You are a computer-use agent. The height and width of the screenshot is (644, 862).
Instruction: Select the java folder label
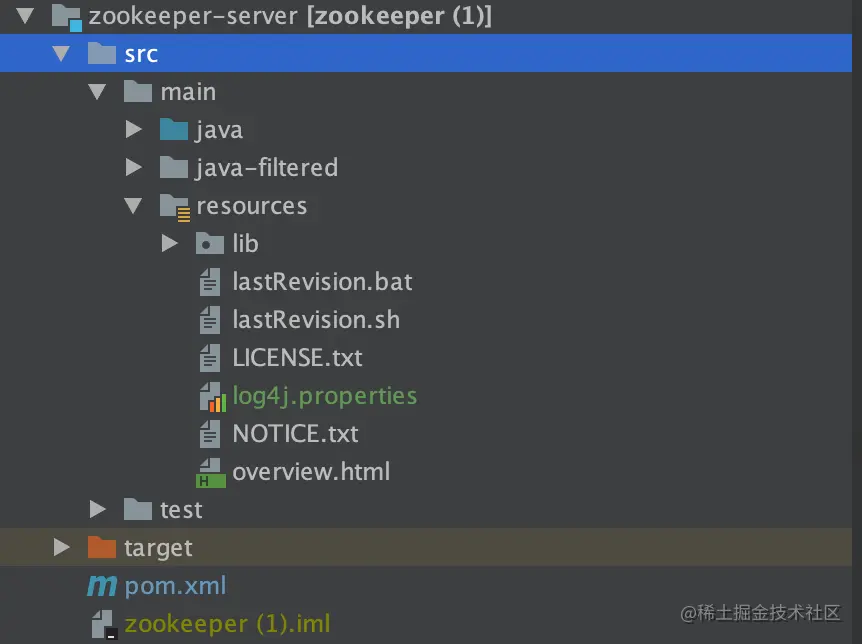(x=219, y=131)
